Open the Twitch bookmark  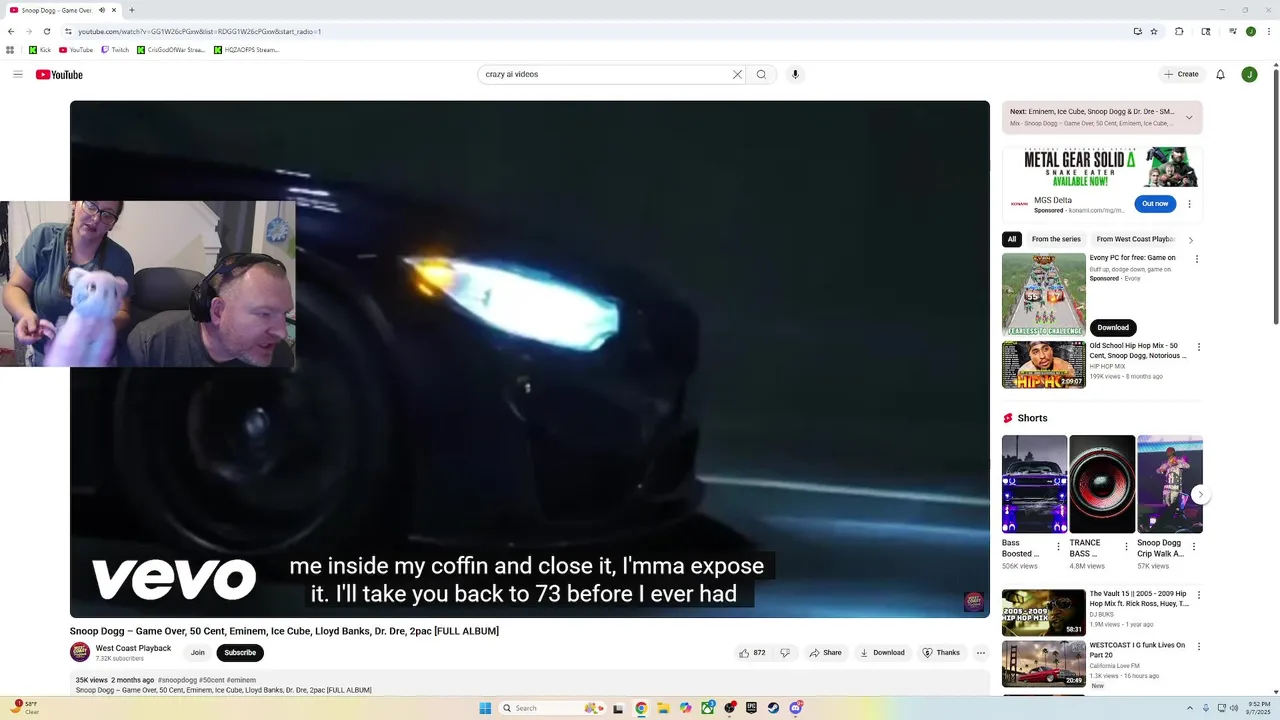(x=115, y=50)
